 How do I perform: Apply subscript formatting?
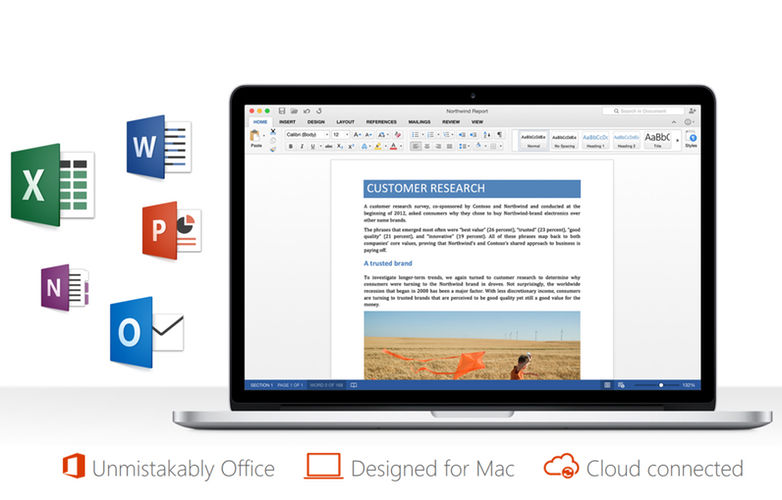[x=340, y=146]
